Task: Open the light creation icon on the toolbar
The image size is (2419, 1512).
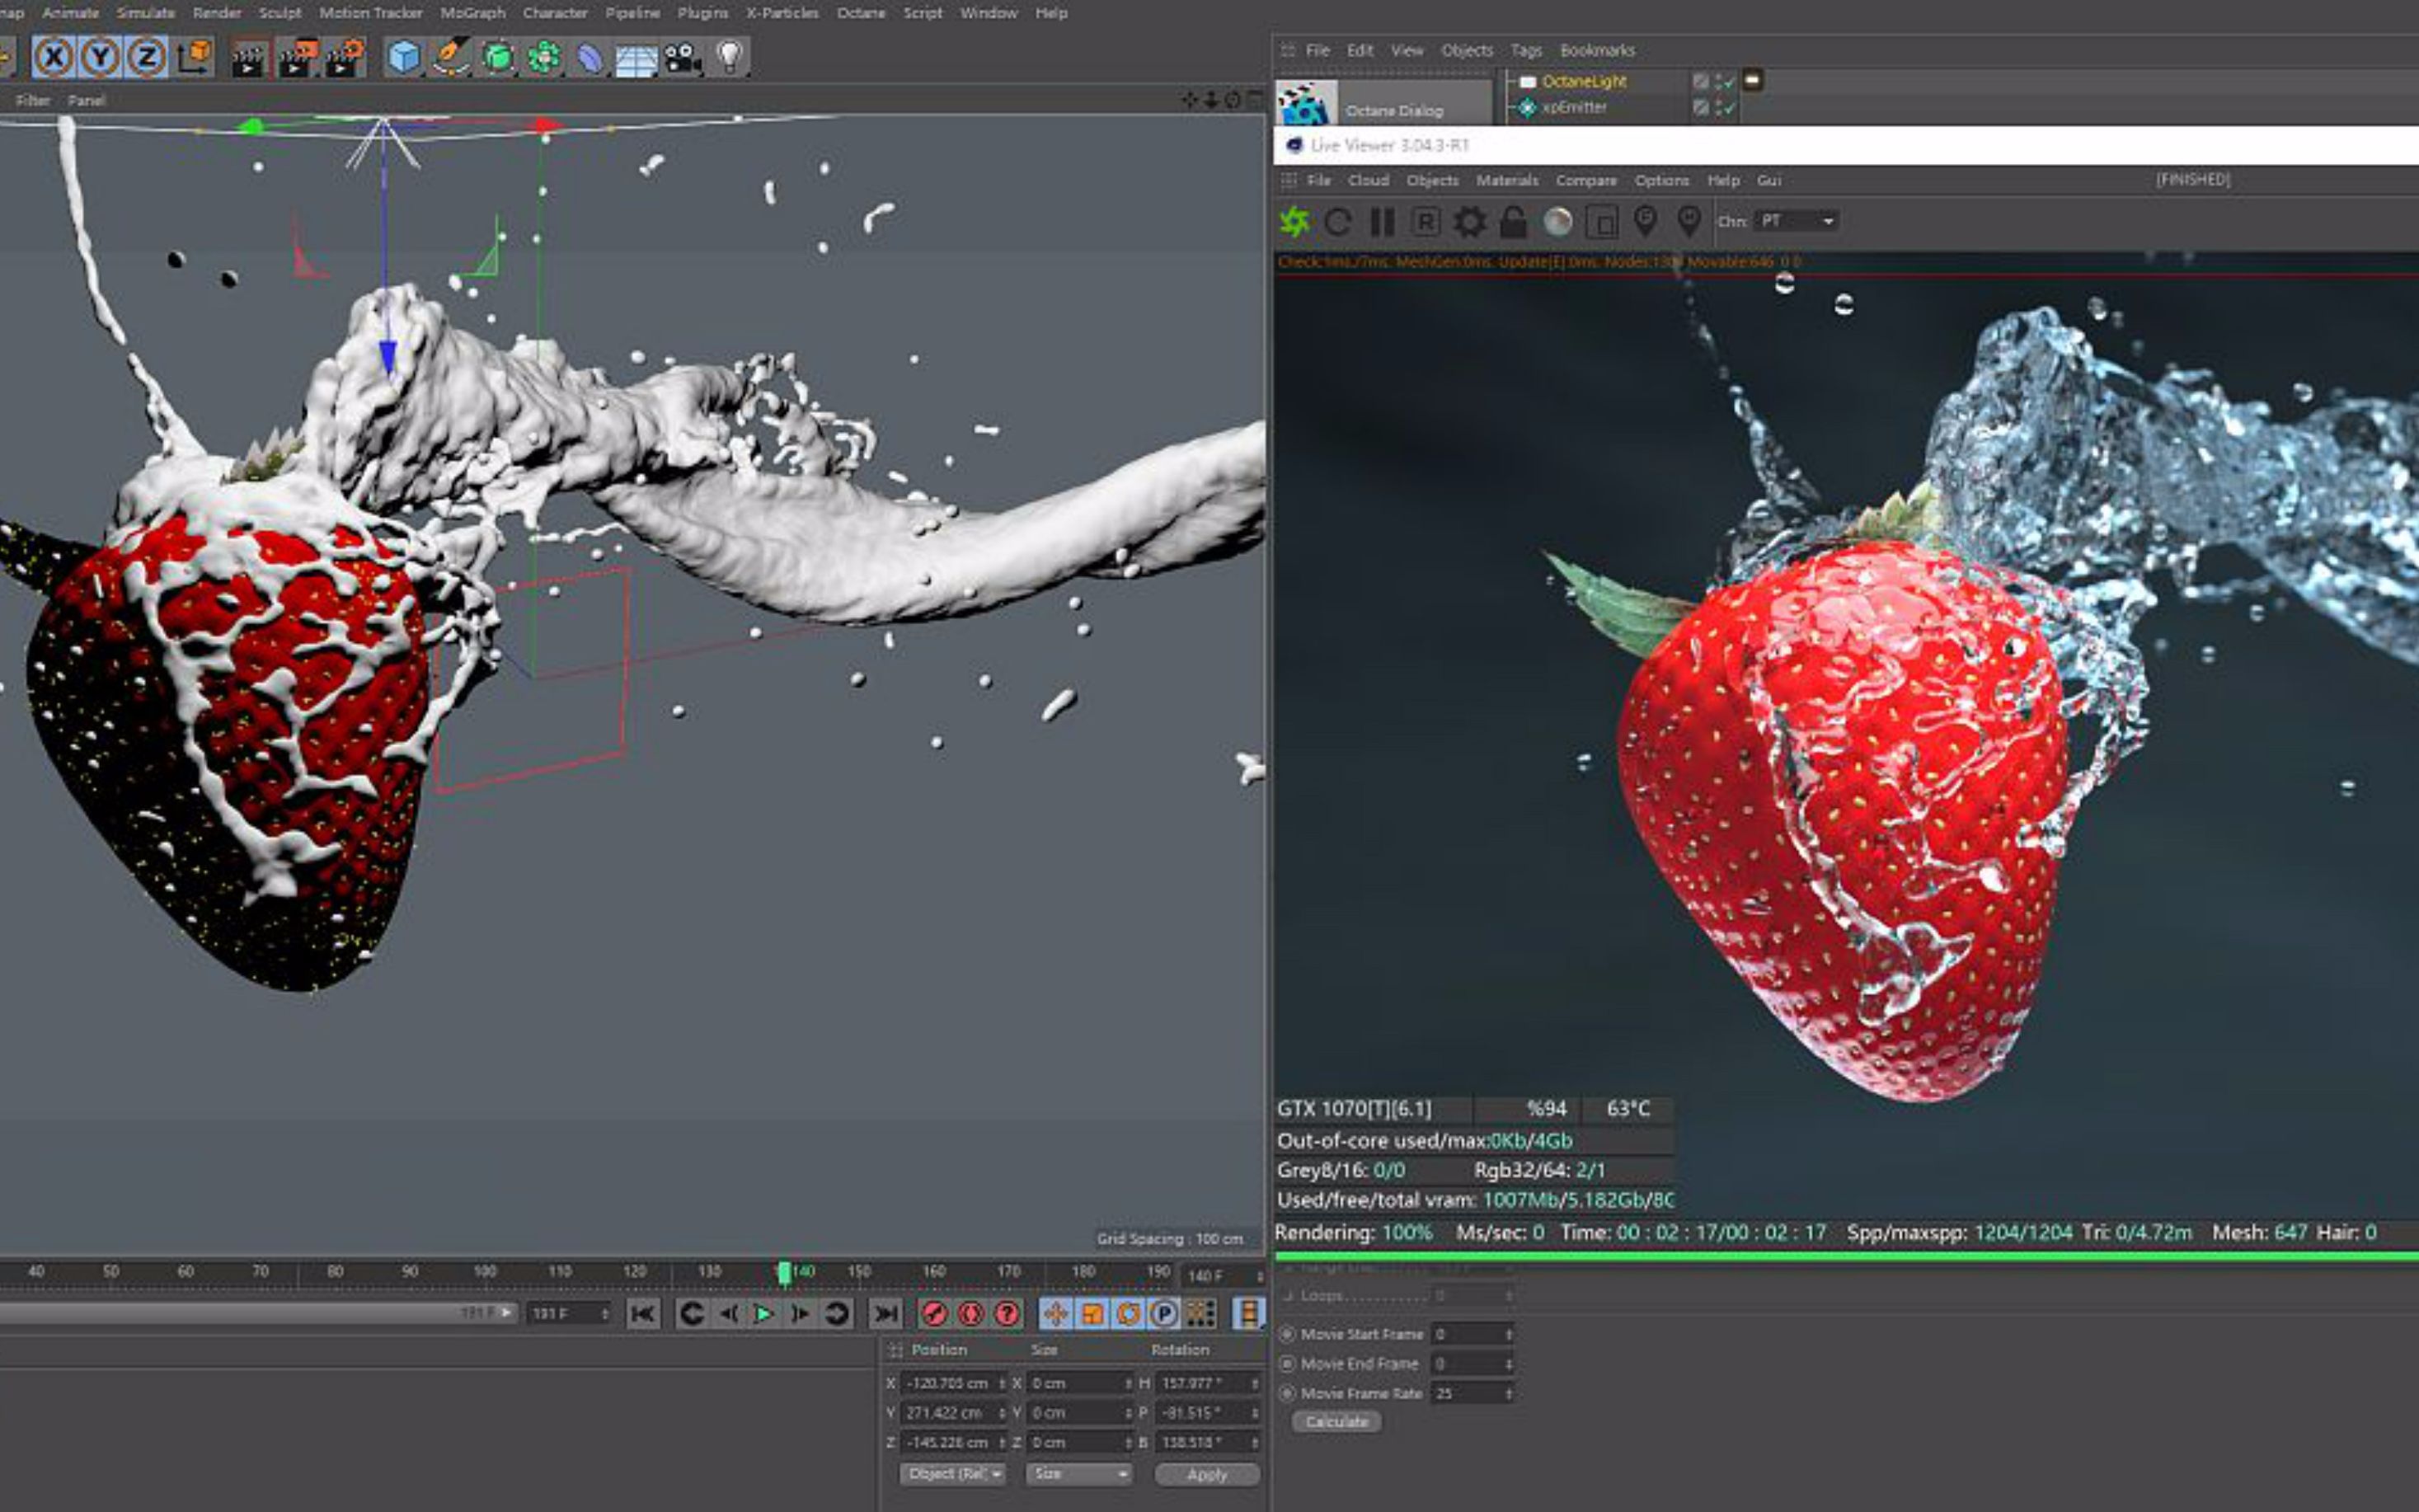Action: [x=729, y=57]
